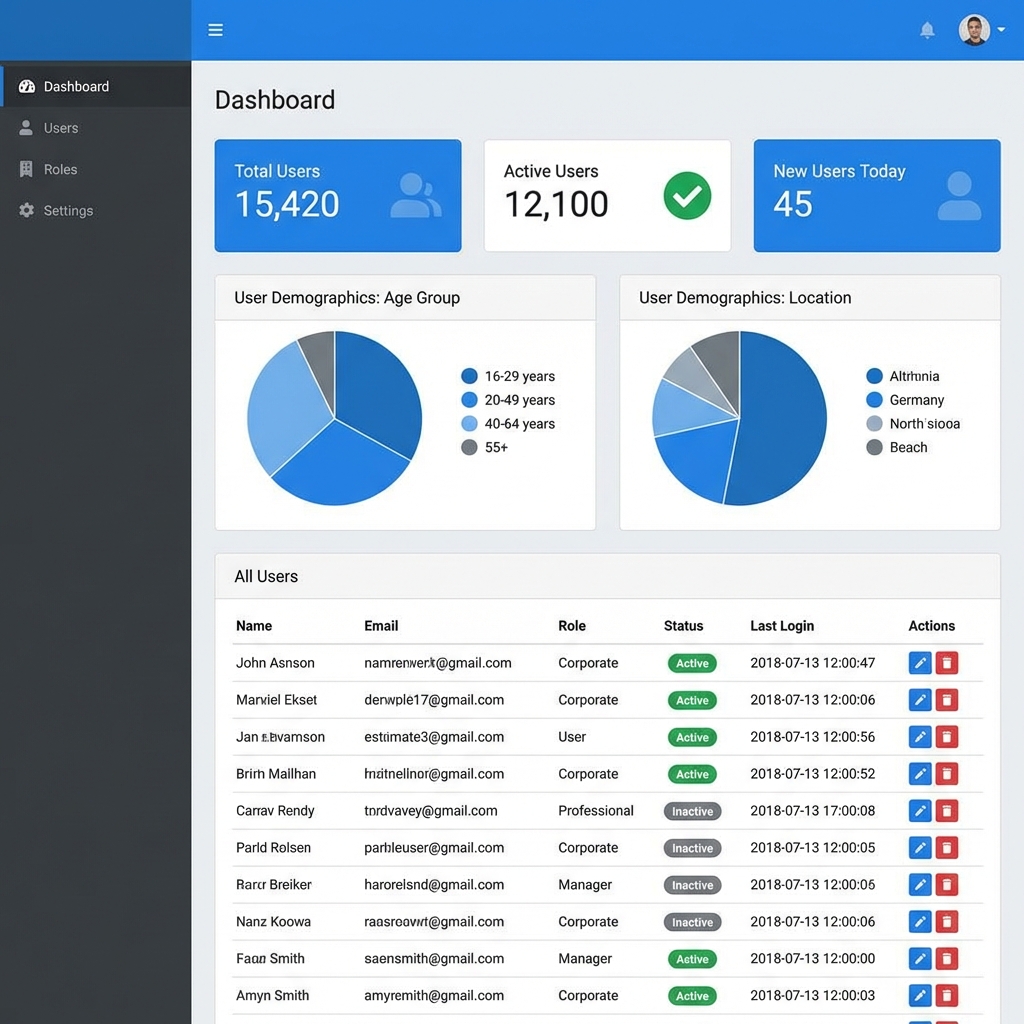
Task: Click the Roles sidebar icon
Action: 26,169
